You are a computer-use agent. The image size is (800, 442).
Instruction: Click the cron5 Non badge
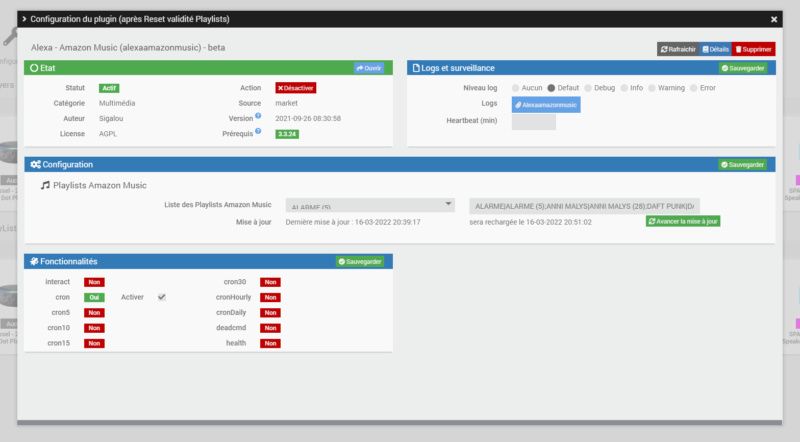pos(94,312)
